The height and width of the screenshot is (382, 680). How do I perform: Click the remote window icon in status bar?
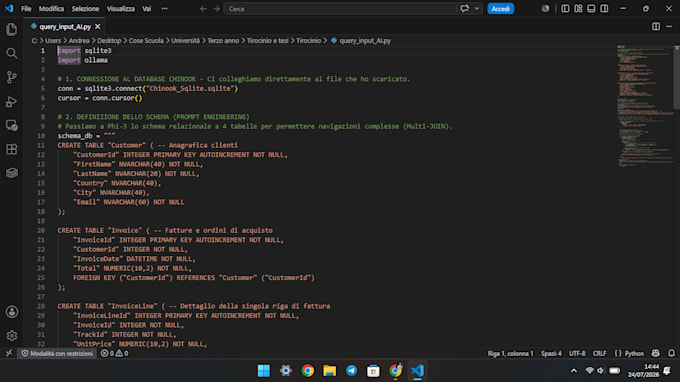click(x=9, y=353)
